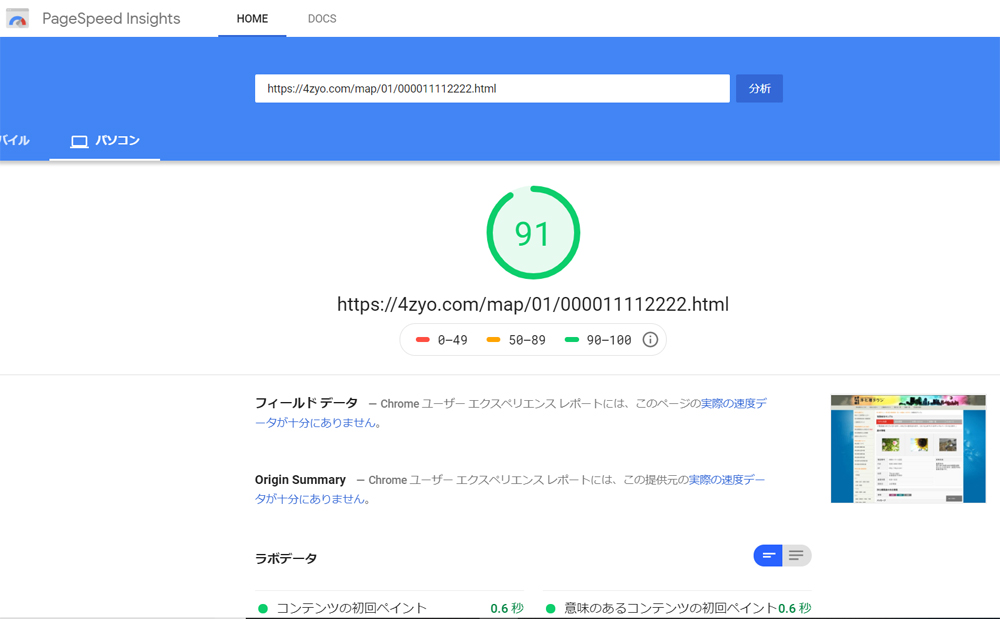Click 0.6 秒 value for 意味のあるコンテンツの初回ペイント
Image resolution: width=1000 pixels, height=619 pixels.
795,608
